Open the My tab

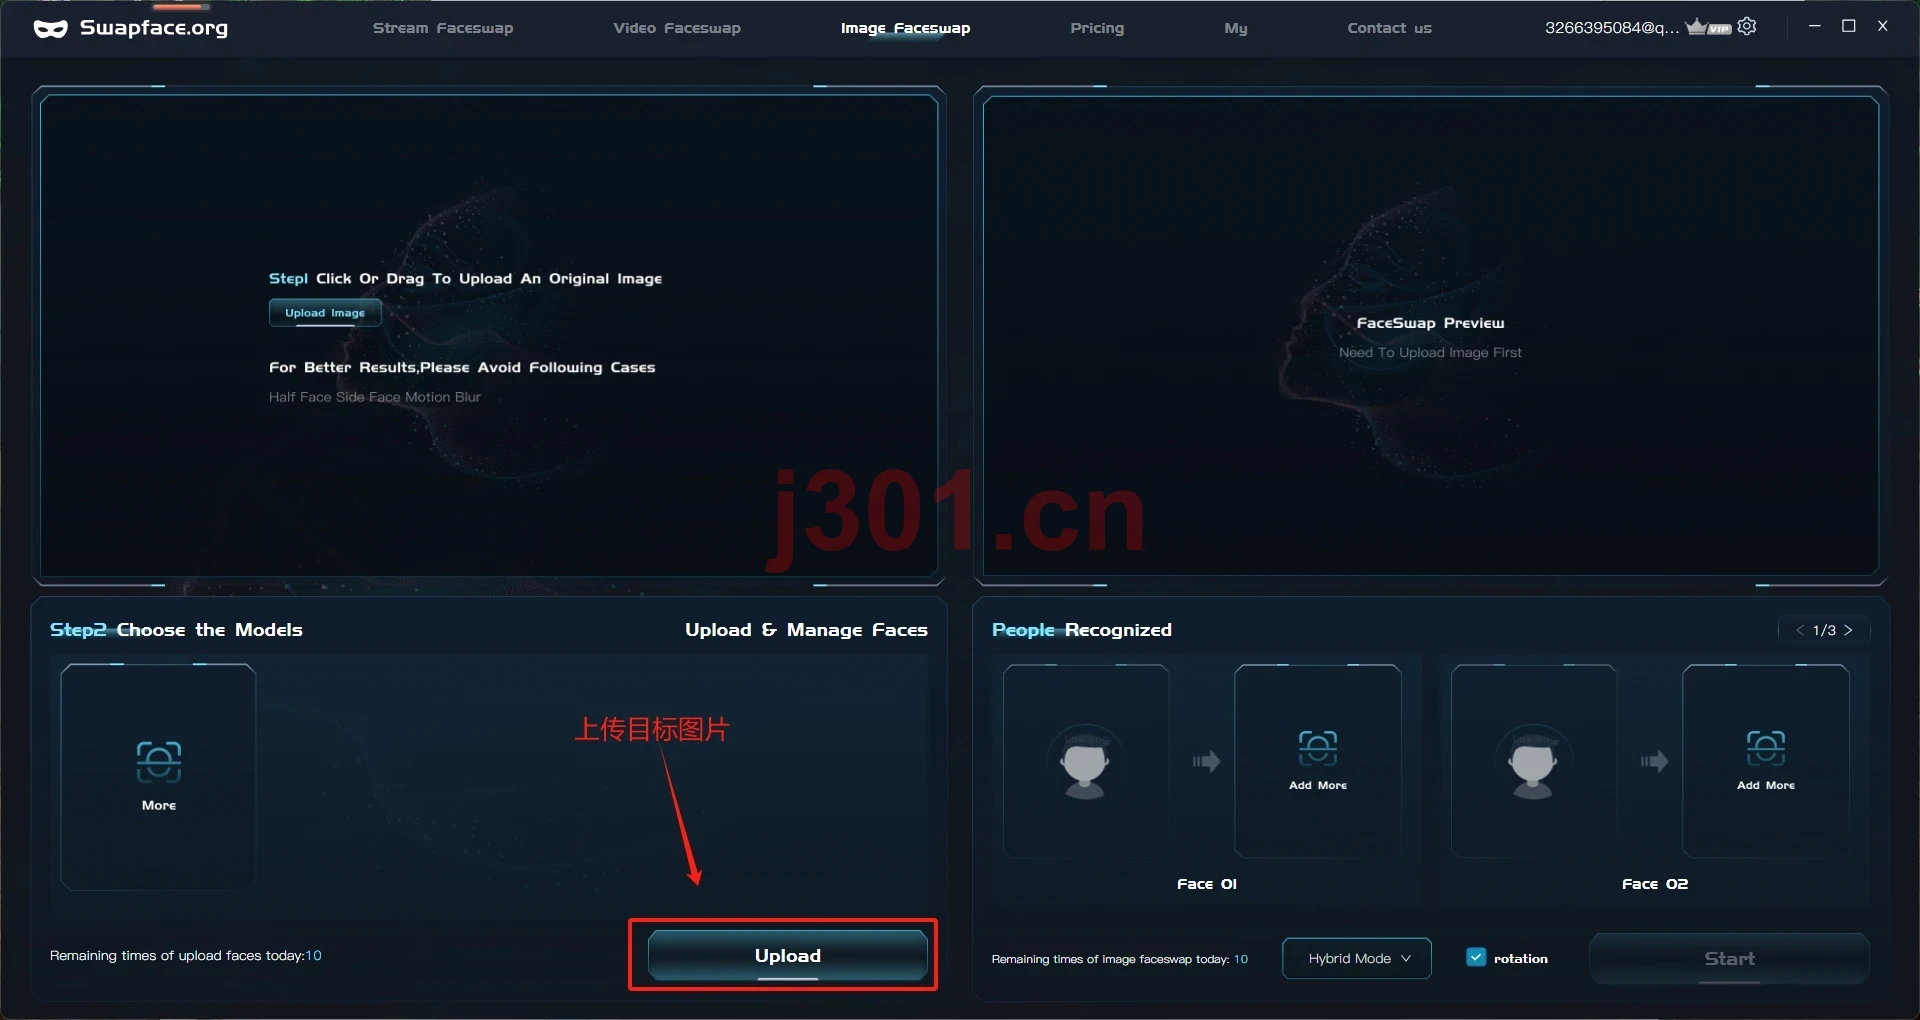click(x=1236, y=28)
